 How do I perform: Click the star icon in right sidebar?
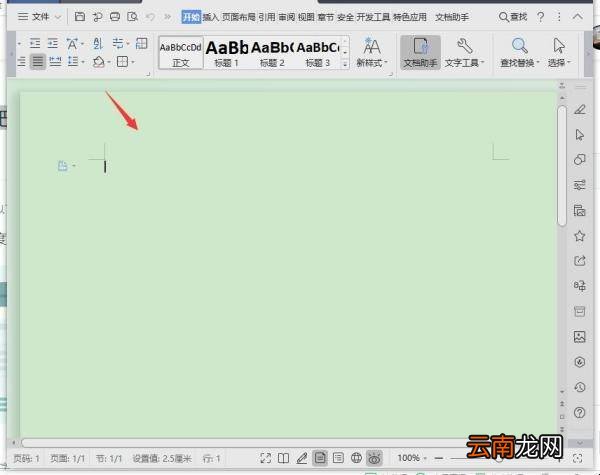tap(580, 236)
